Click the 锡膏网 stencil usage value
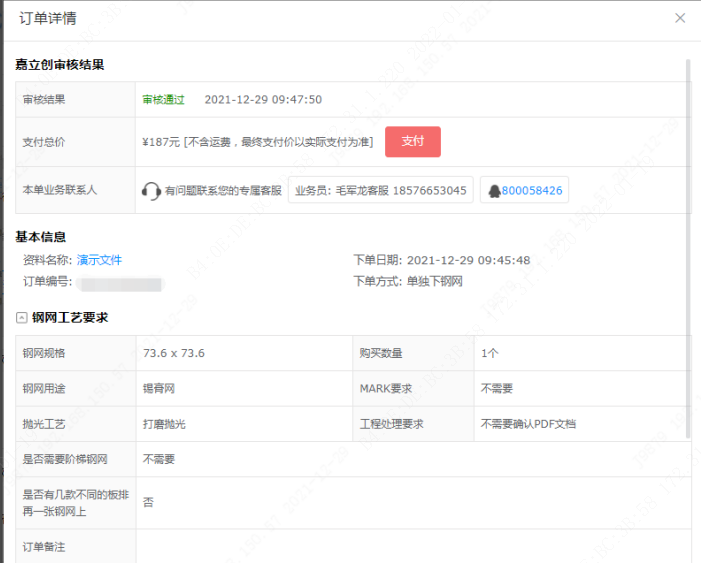This screenshot has width=701, height=563. point(159,388)
